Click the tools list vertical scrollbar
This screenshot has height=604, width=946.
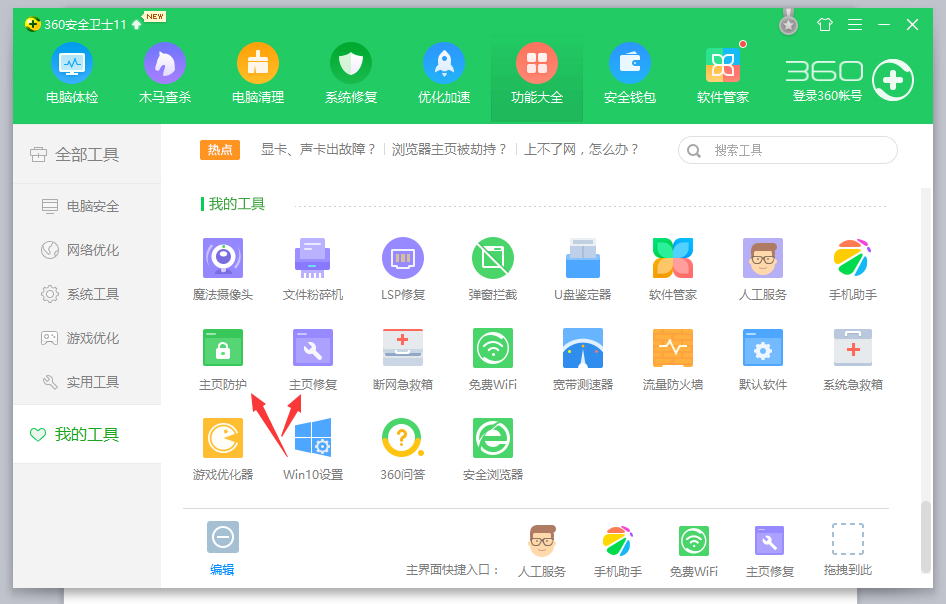926,536
